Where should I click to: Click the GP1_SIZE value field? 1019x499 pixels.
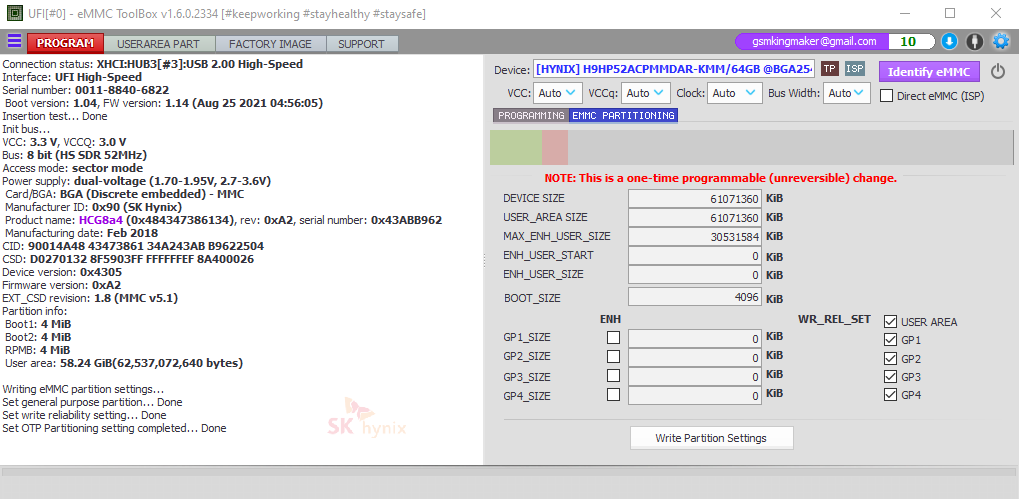coord(695,339)
